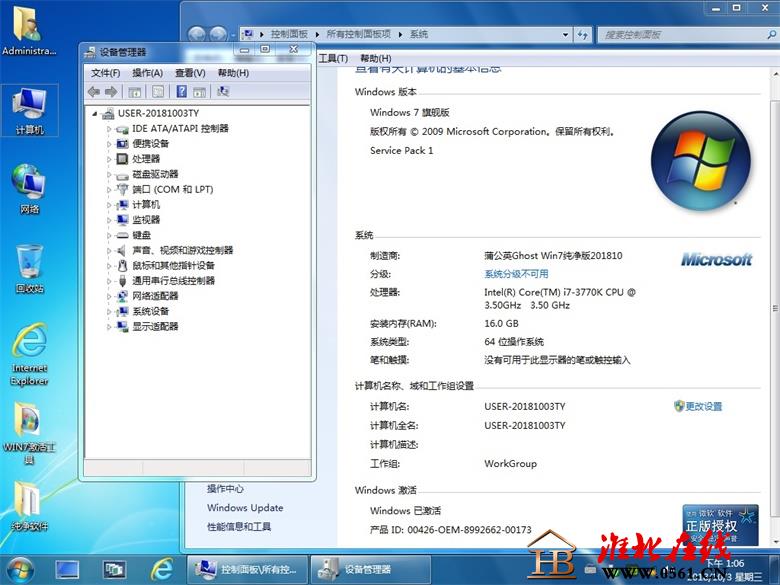
Task: Open the 文件(F) menu in Device Manager
Action: [105, 73]
